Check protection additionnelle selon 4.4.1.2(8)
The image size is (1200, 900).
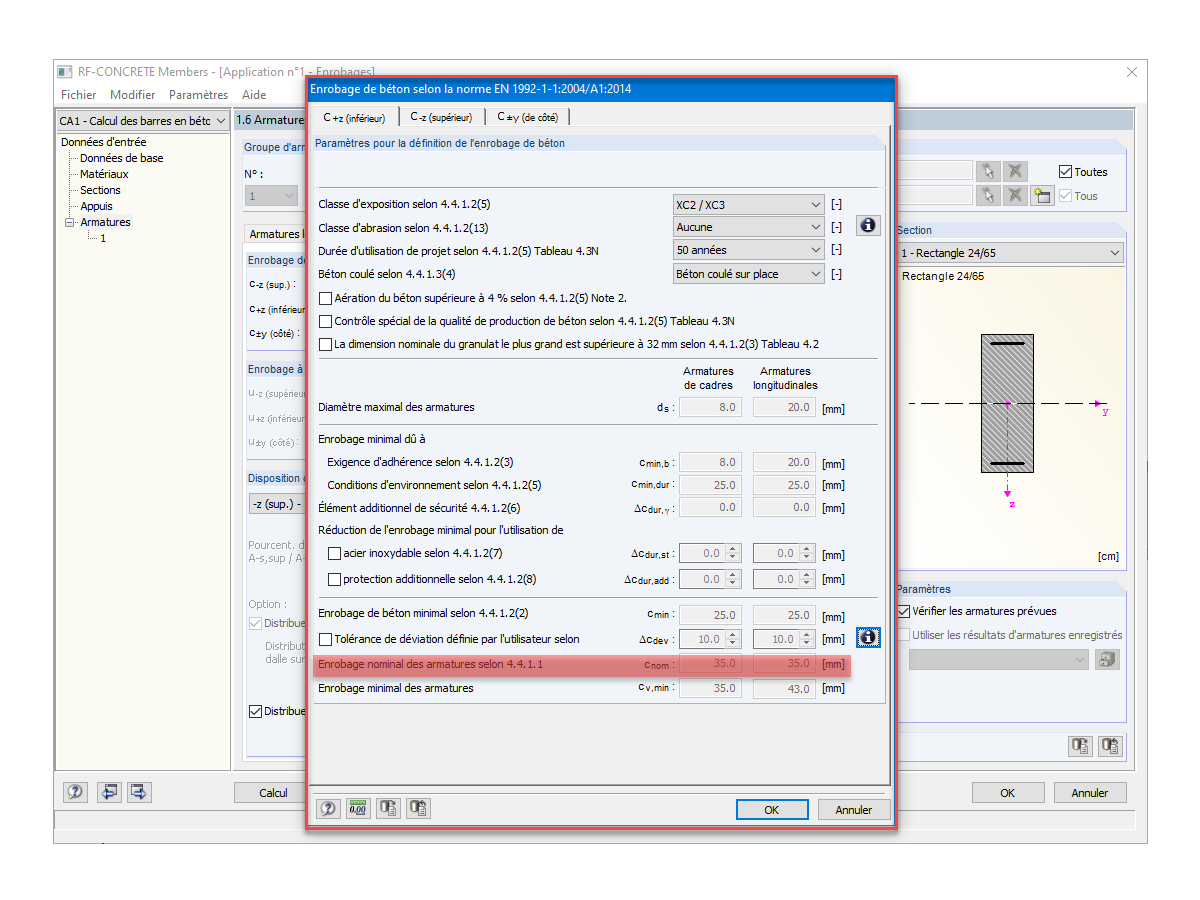click(x=334, y=579)
